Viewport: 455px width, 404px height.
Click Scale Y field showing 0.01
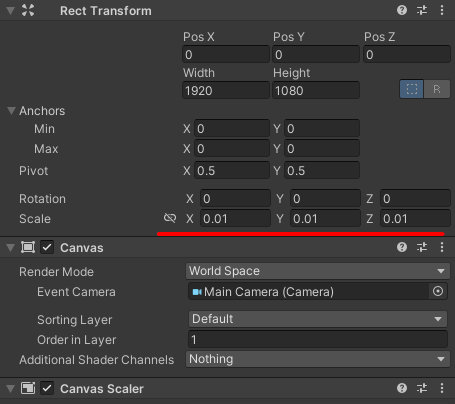click(325, 219)
